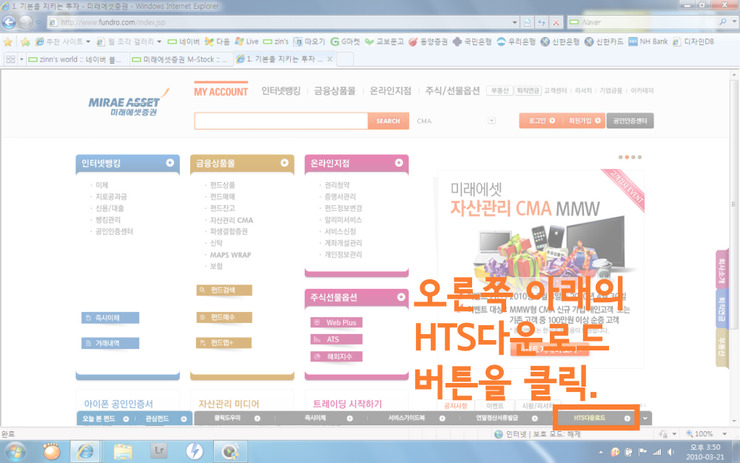Open the 금융상품몰 top menu
Screen dimensions: 740x463
(335, 91)
